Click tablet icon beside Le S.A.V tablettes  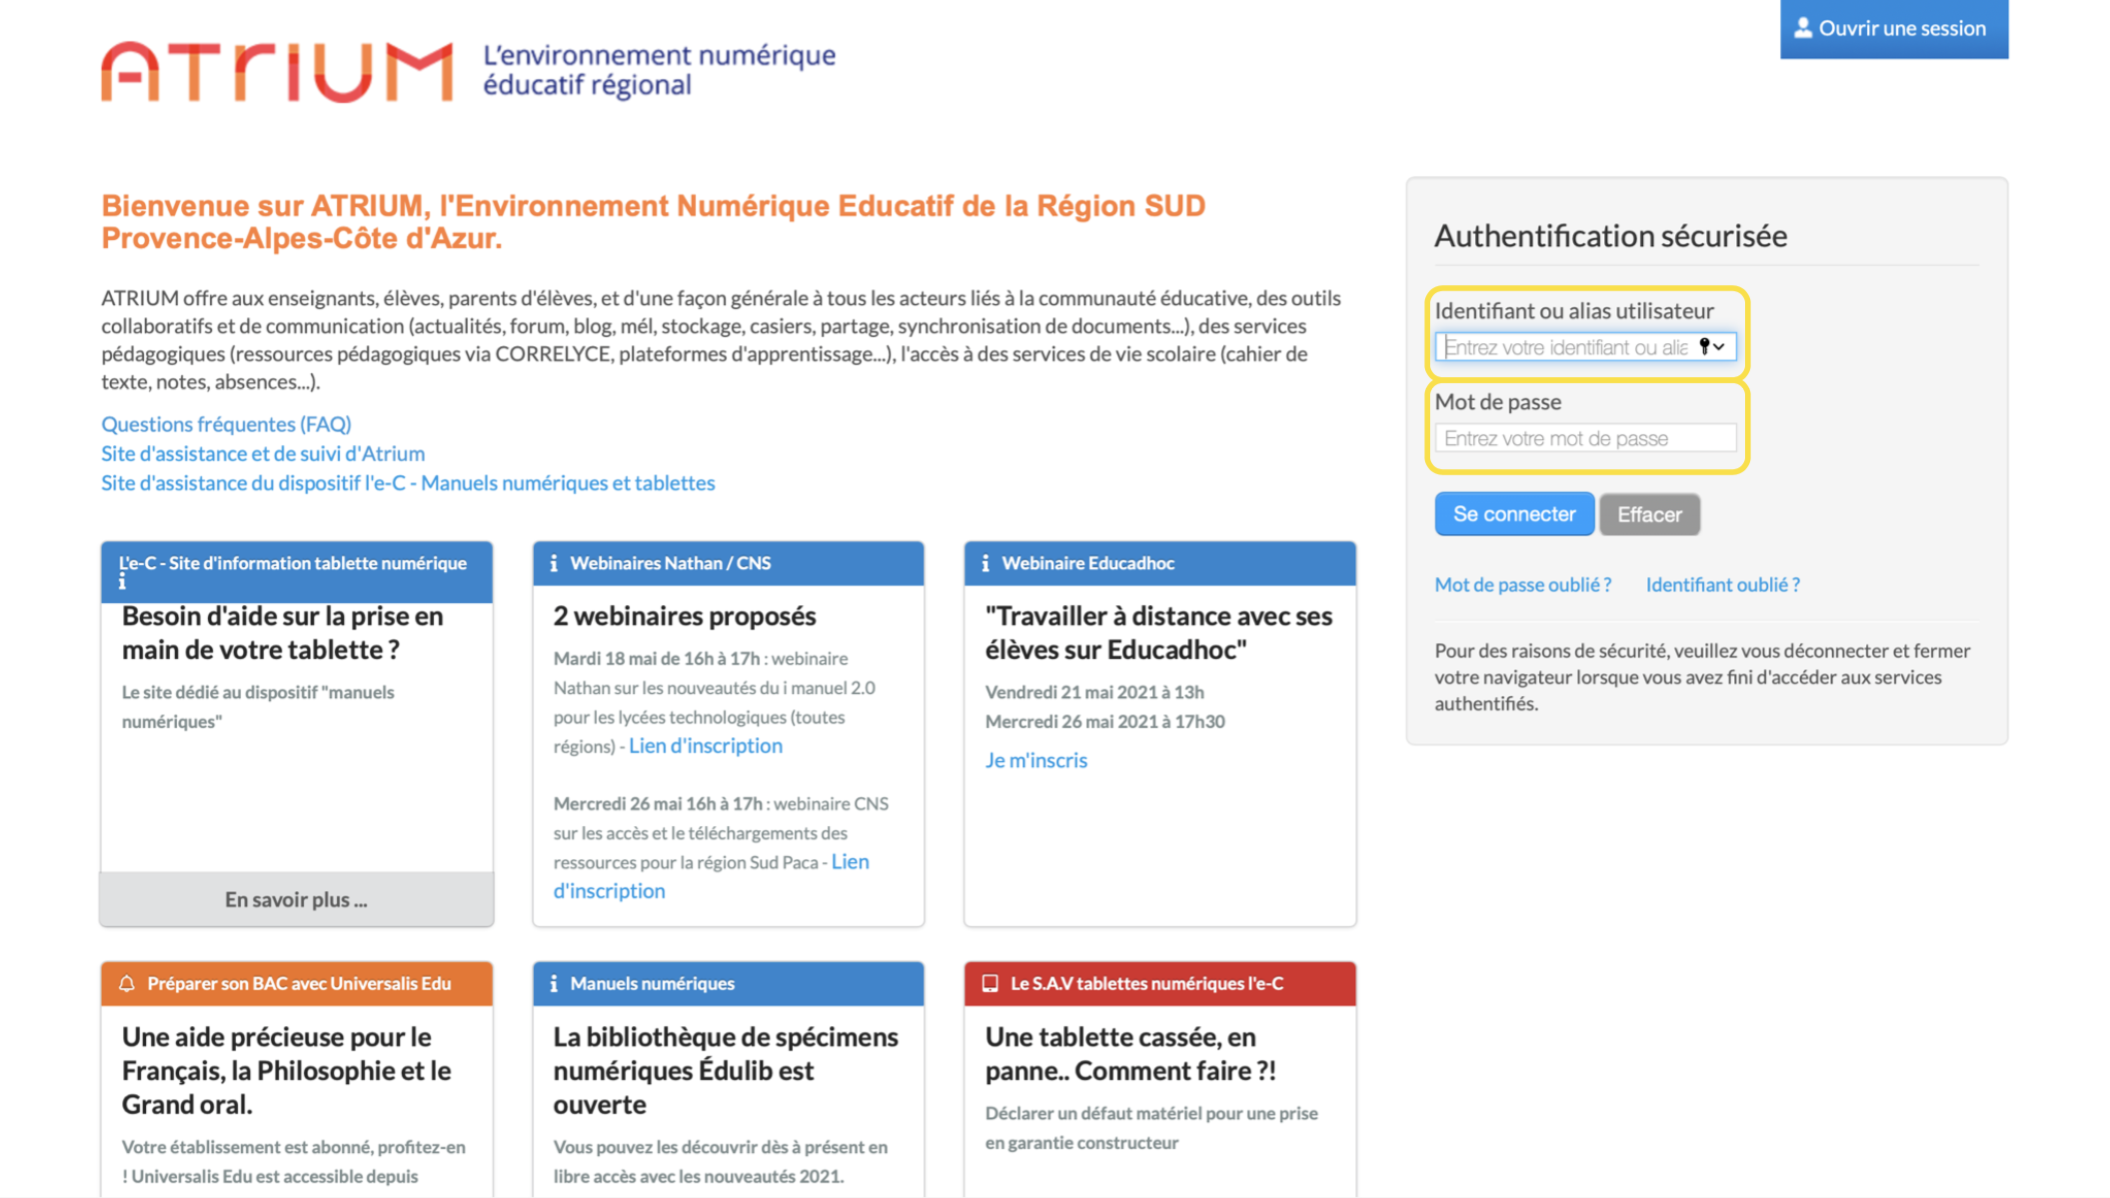point(990,983)
